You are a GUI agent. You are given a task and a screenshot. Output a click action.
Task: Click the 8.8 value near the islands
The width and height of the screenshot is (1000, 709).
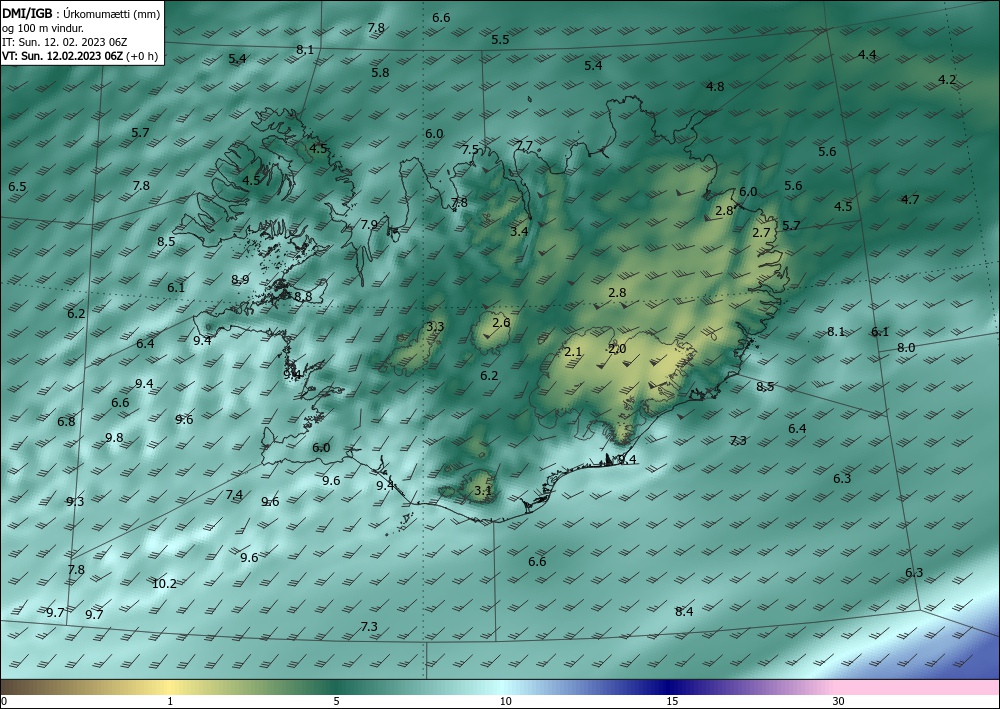click(x=304, y=296)
